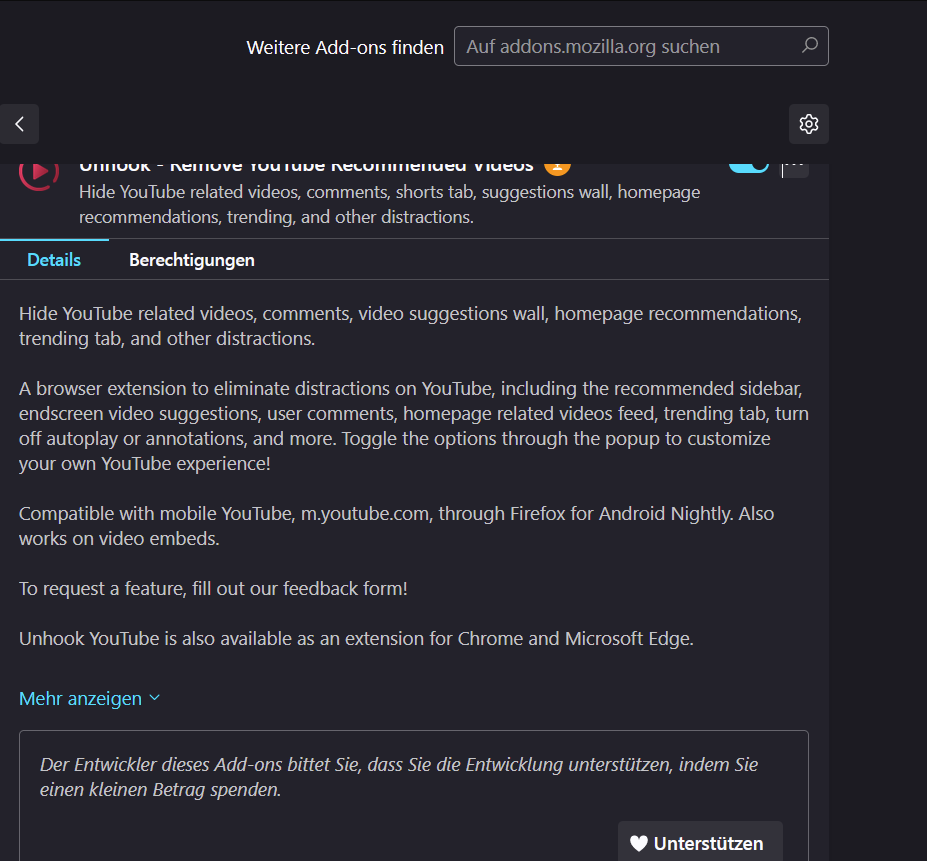Image resolution: width=927 pixels, height=861 pixels.
Task: Click the Chrome and Edge availability paragraph
Action: click(356, 638)
